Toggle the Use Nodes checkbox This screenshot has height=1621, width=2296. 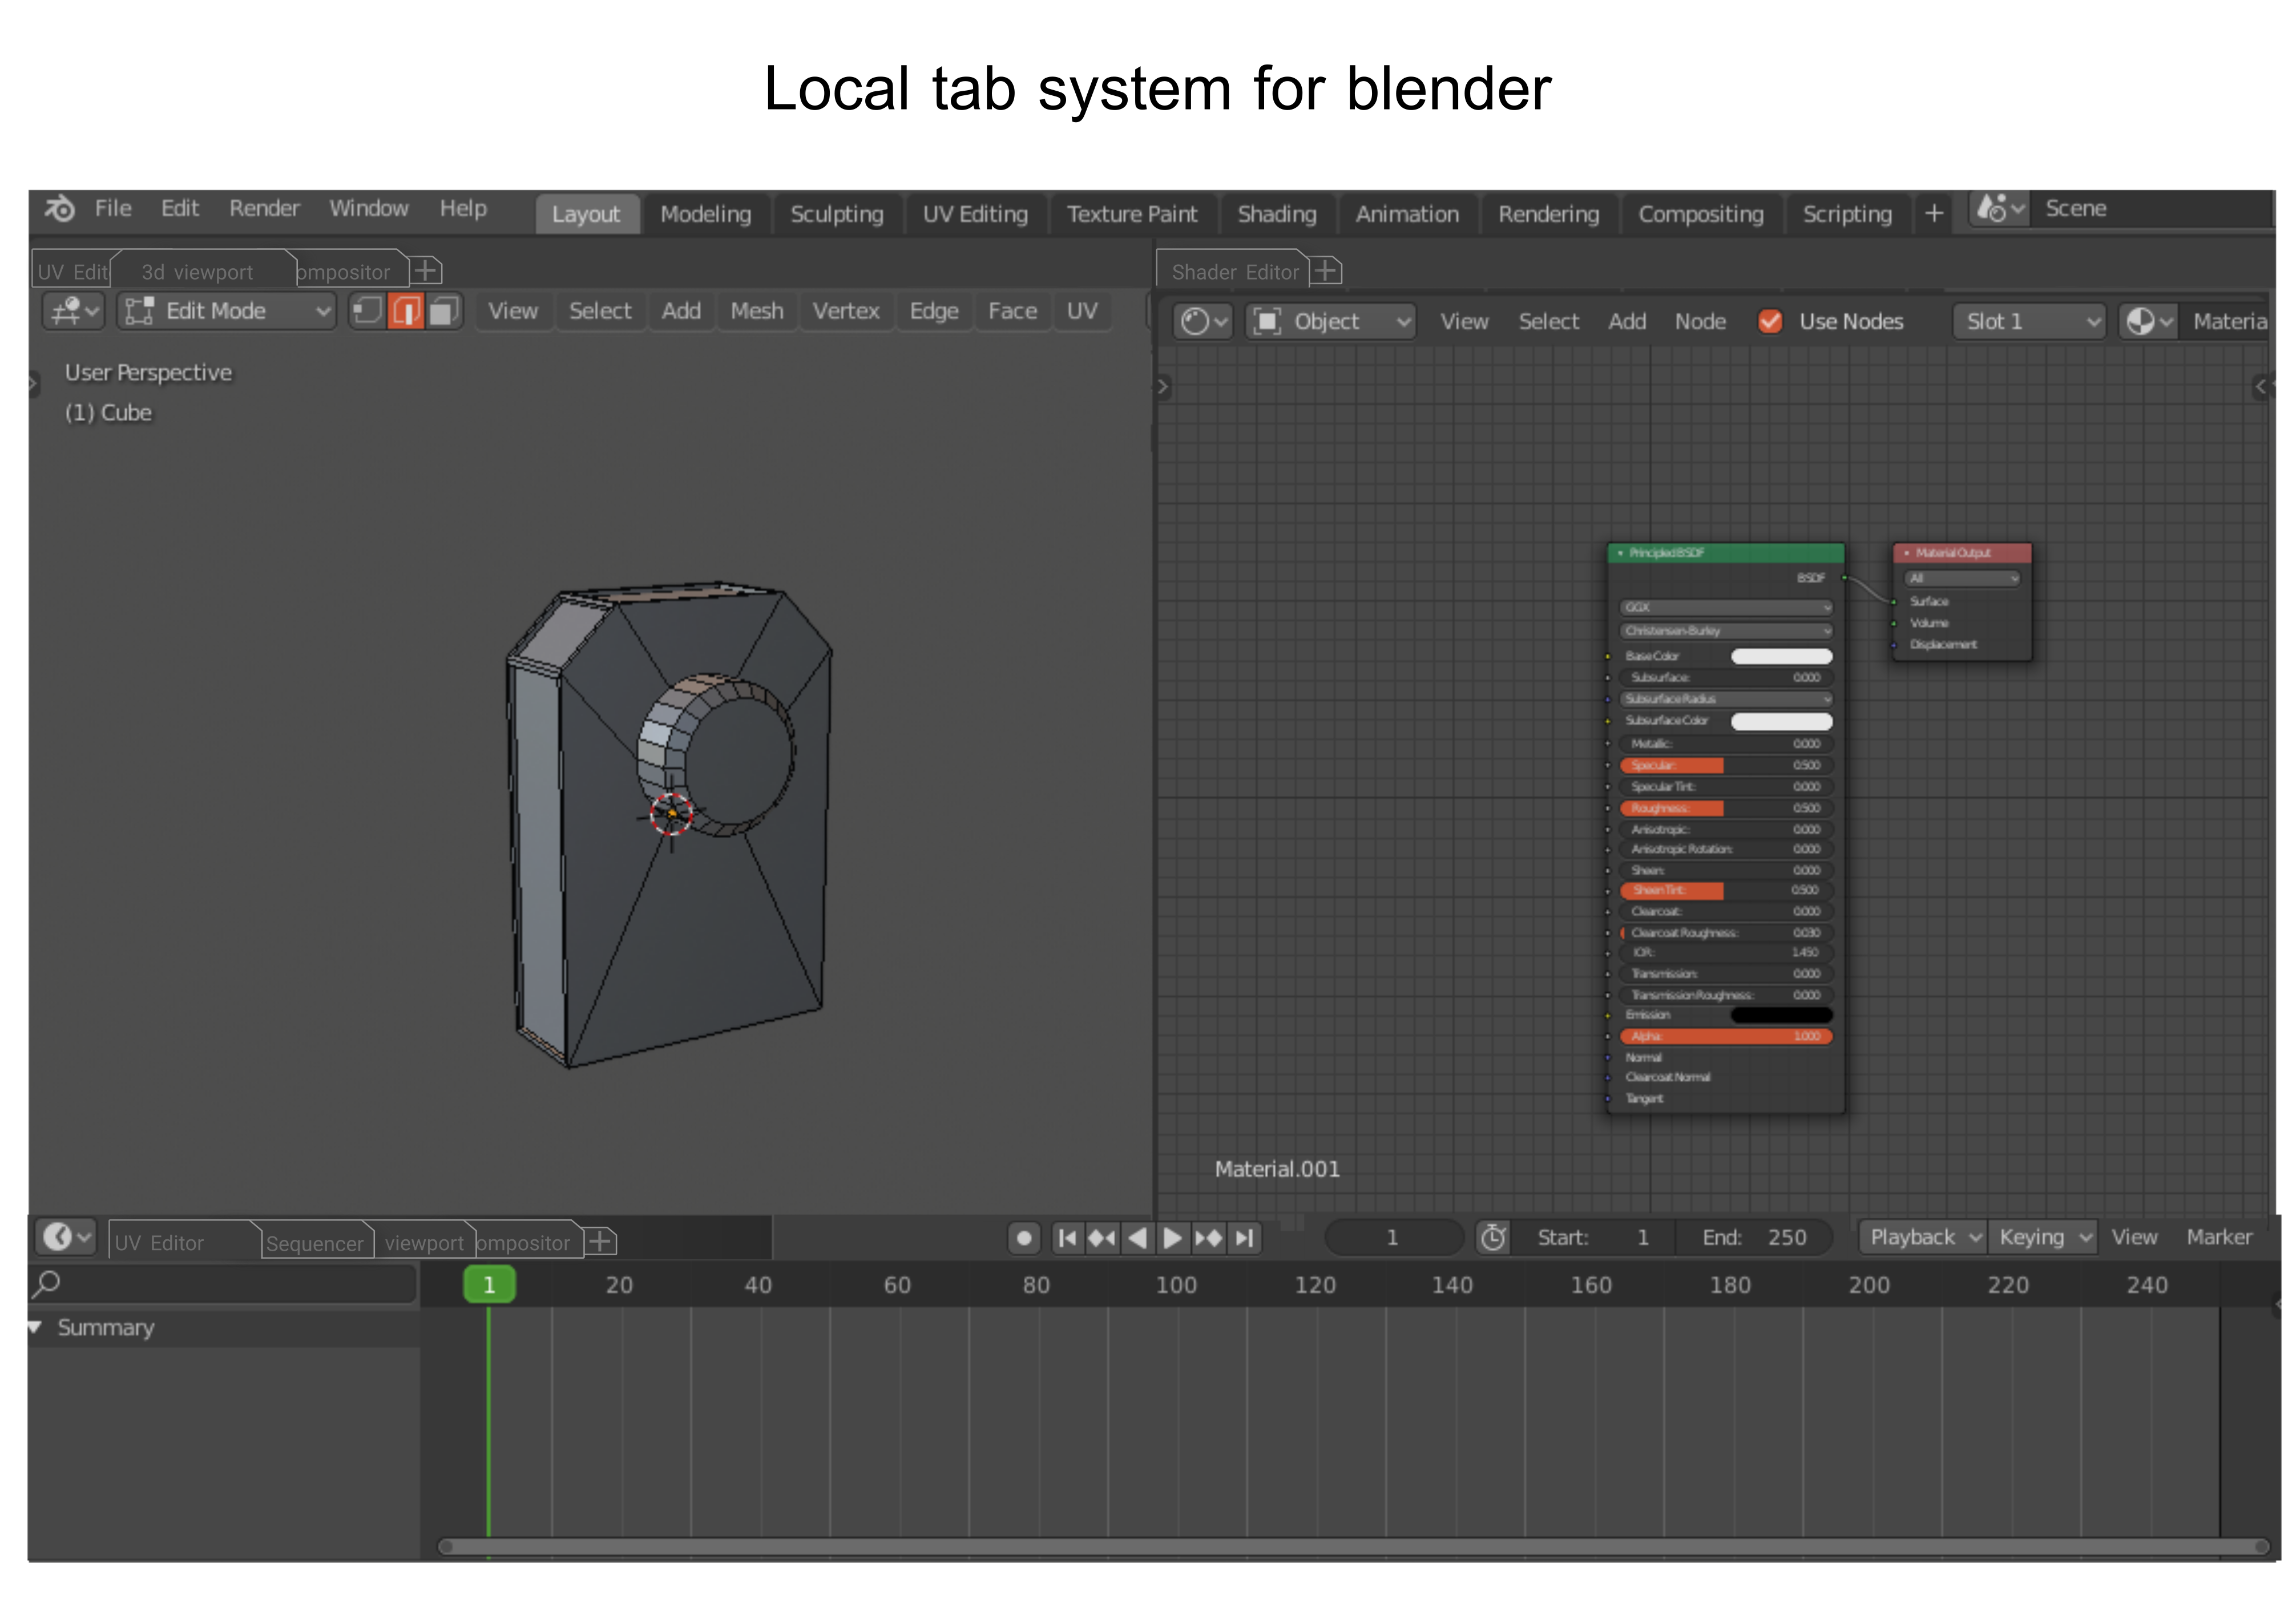pos(1770,321)
